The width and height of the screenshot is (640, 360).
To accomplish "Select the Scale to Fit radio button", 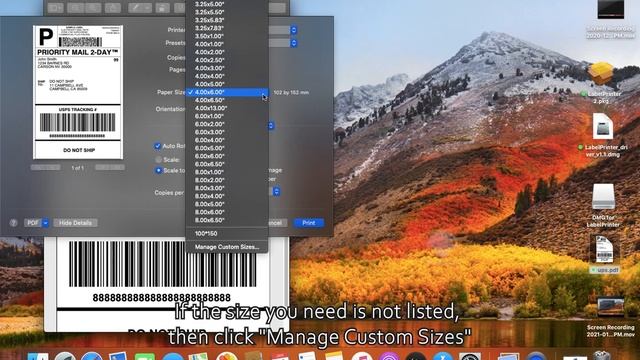I will pyautogui.click(x=158, y=170).
